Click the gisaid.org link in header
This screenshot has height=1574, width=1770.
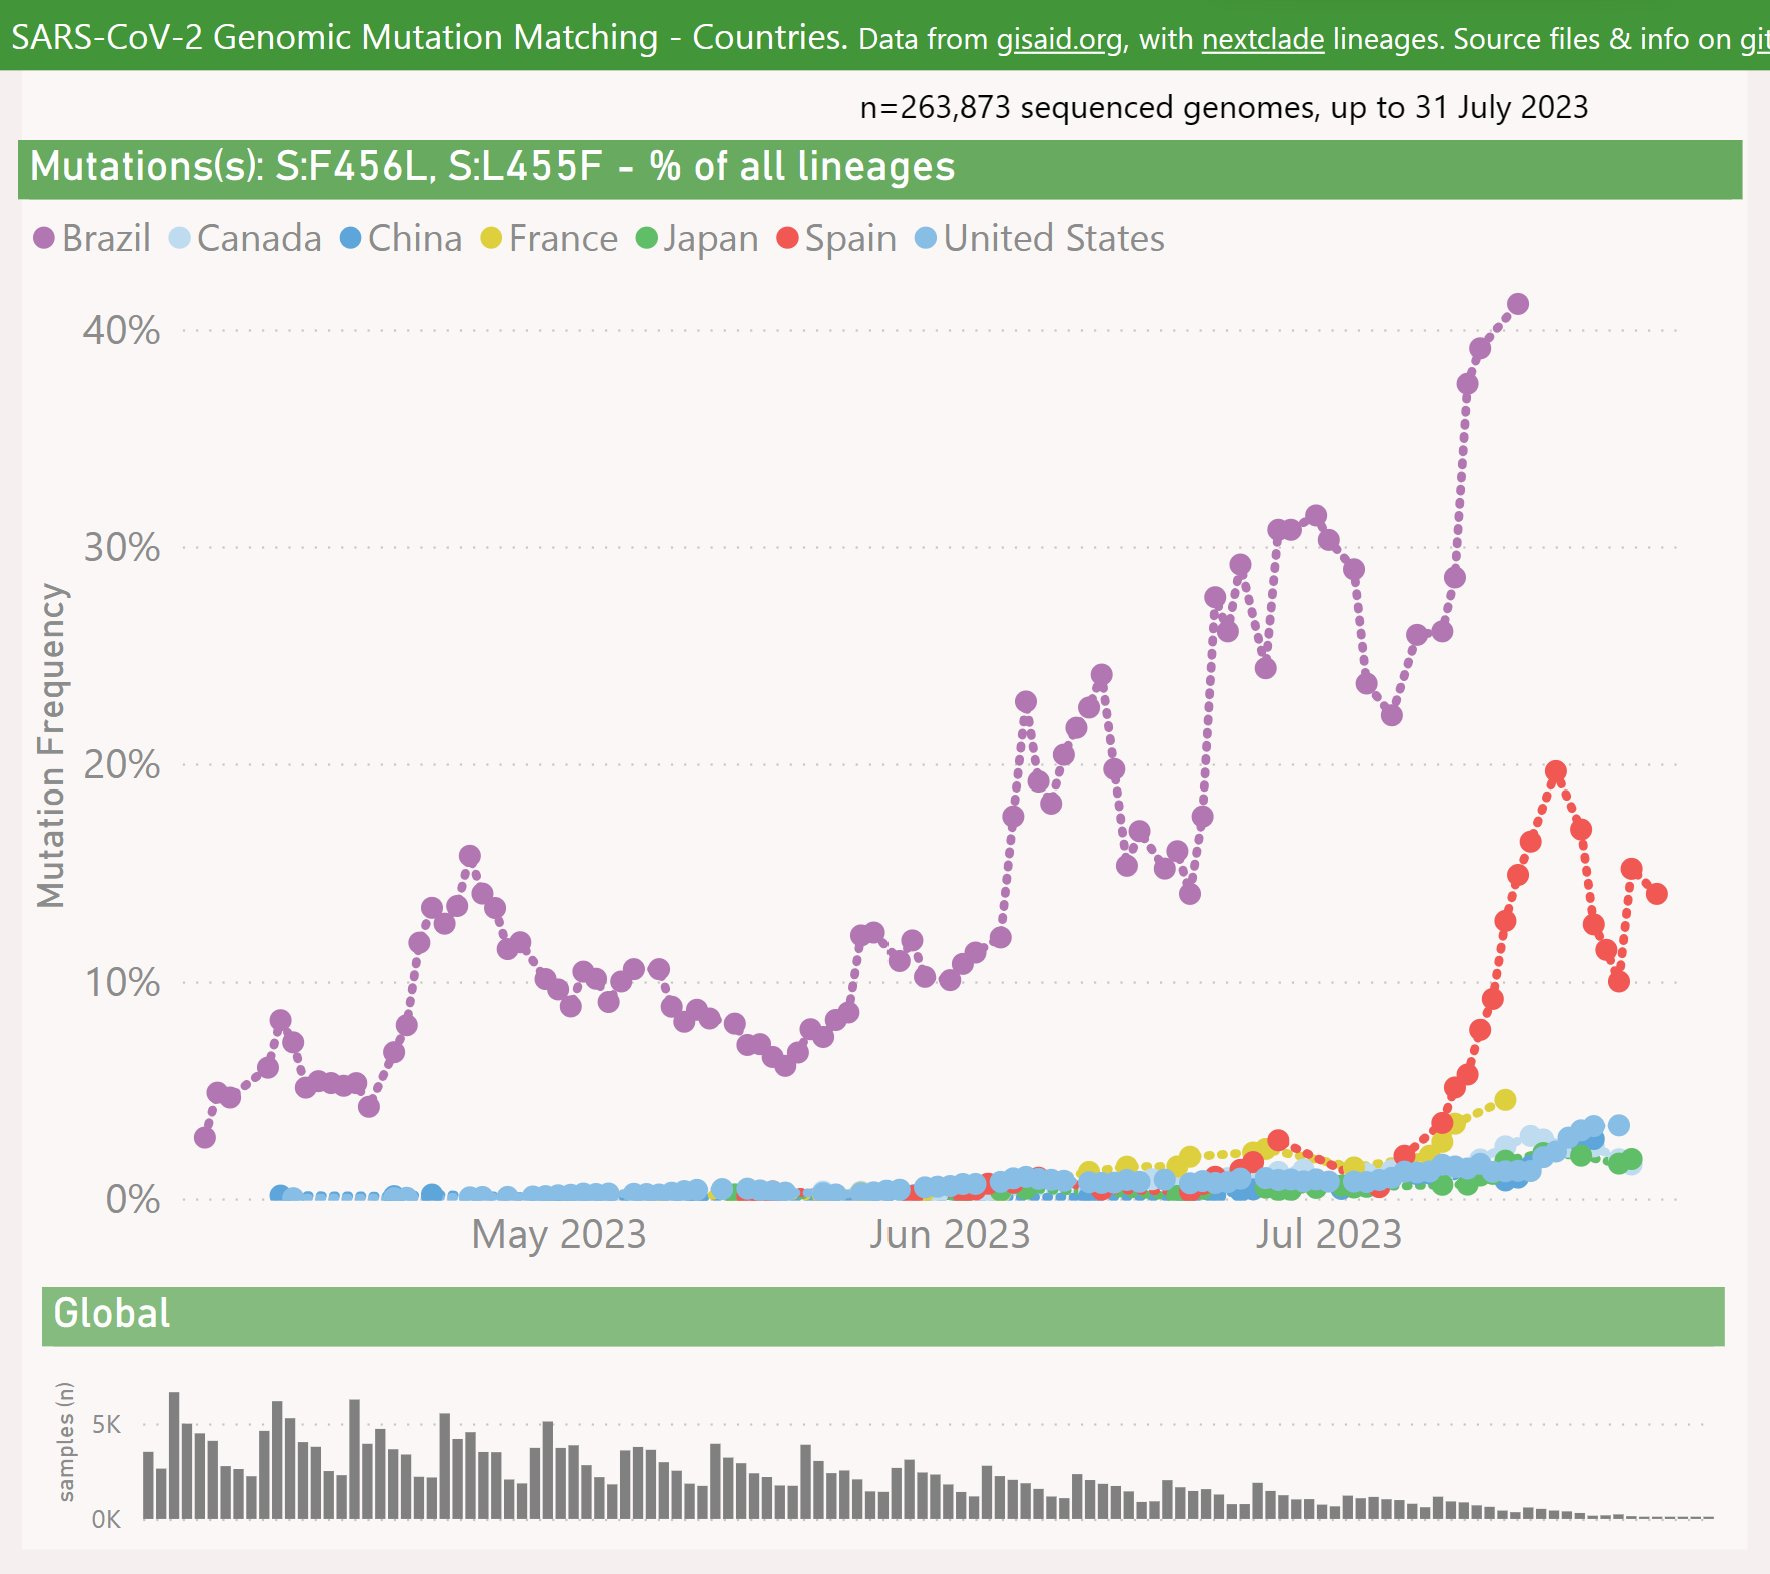pos(1060,39)
